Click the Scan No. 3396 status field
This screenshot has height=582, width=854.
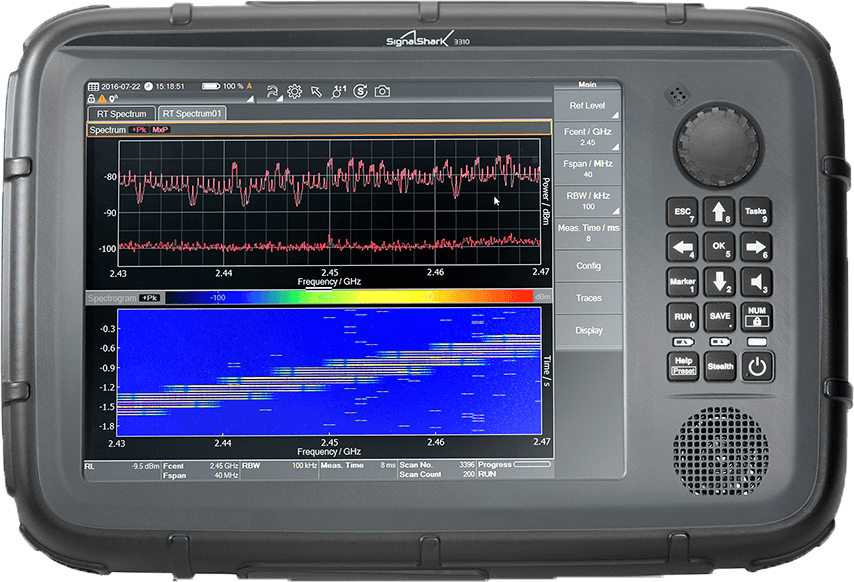pyautogui.click(x=437, y=465)
